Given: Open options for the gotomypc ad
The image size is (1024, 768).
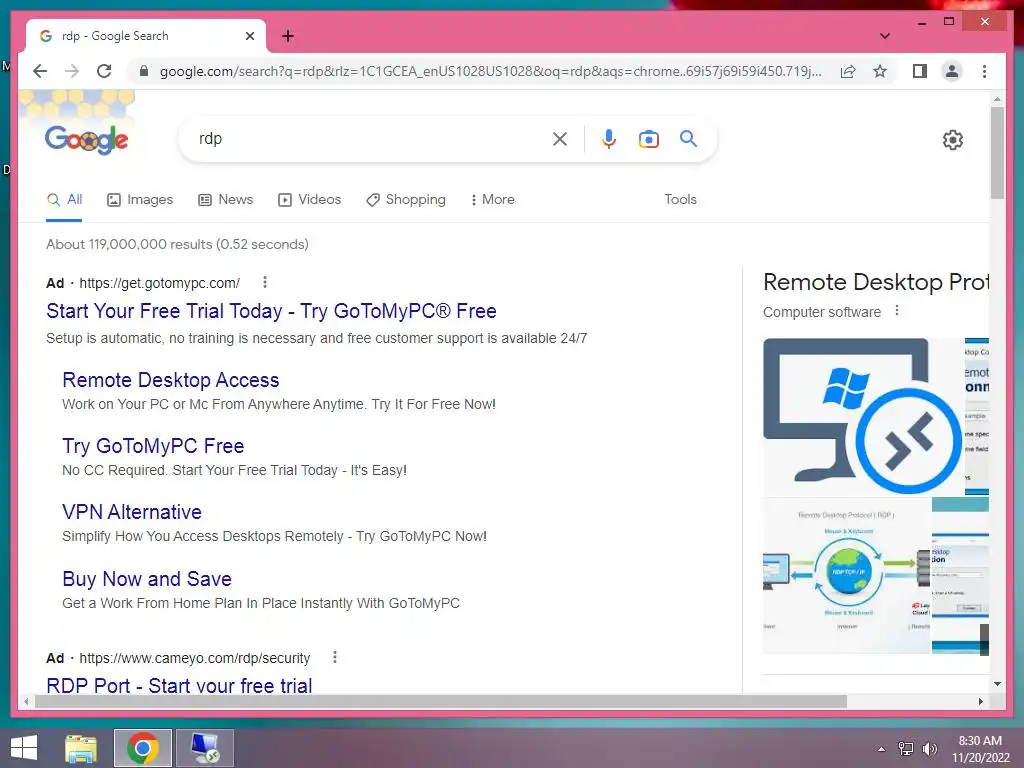Looking at the screenshot, I should 264,282.
